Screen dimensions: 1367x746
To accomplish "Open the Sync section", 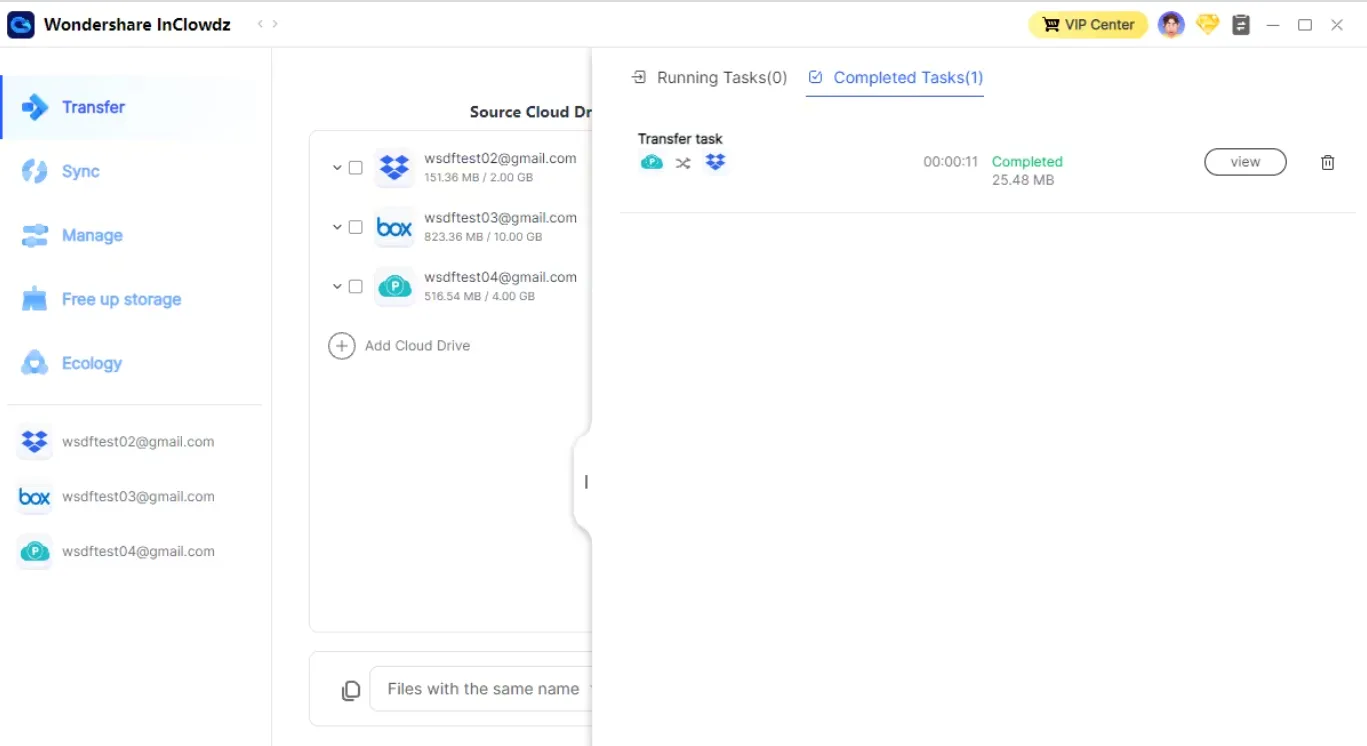I will tap(80, 171).
